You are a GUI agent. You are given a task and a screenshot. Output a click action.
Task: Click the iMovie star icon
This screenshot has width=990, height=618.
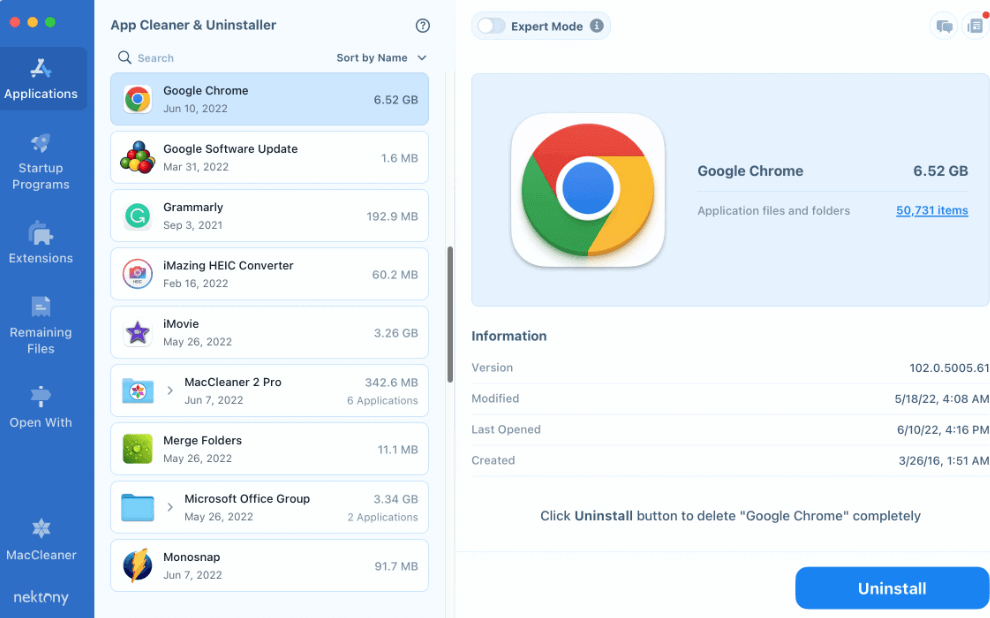point(137,333)
